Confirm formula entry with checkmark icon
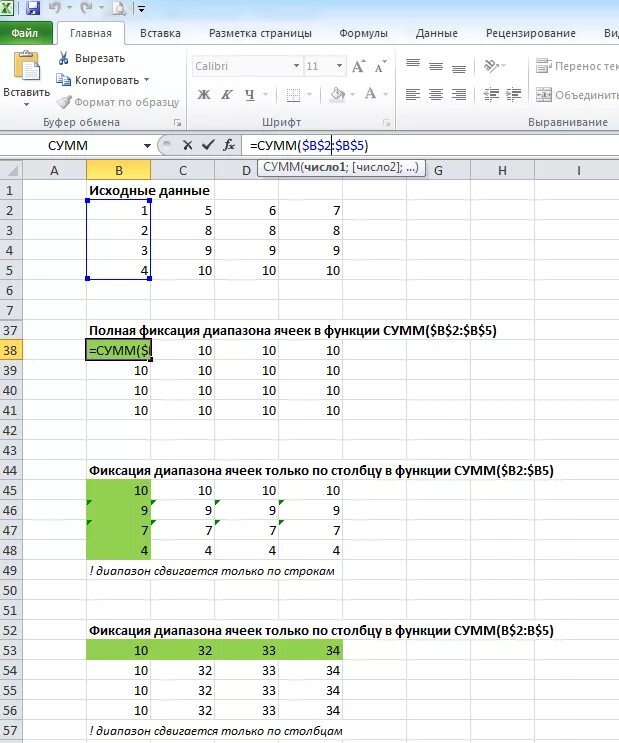Image resolution: width=619 pixels, height=743 pixels. pos(208,145)
